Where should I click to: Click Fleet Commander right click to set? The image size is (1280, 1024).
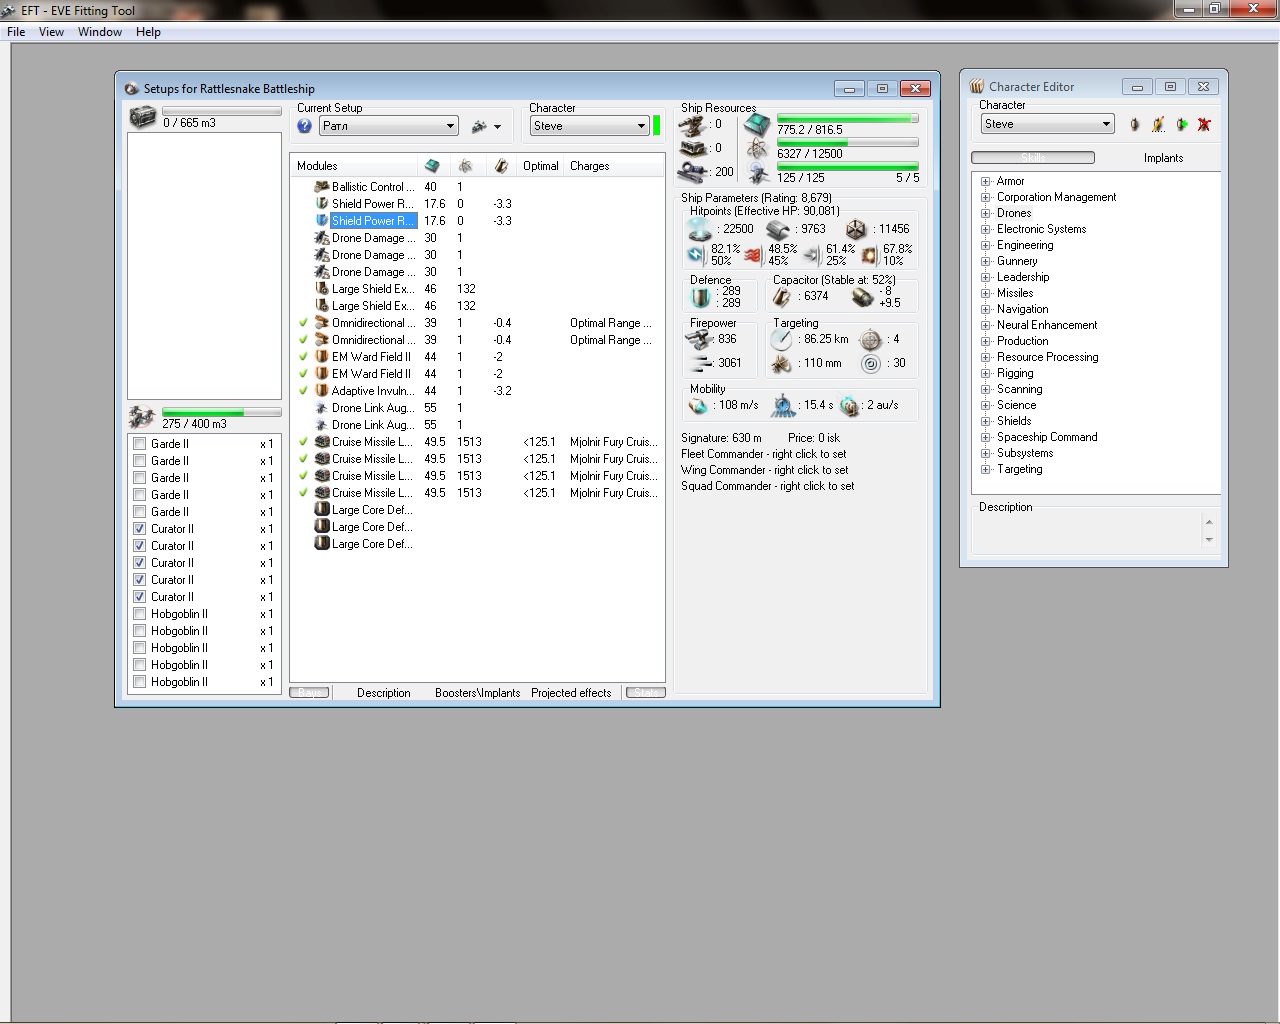tap(763, 454)
